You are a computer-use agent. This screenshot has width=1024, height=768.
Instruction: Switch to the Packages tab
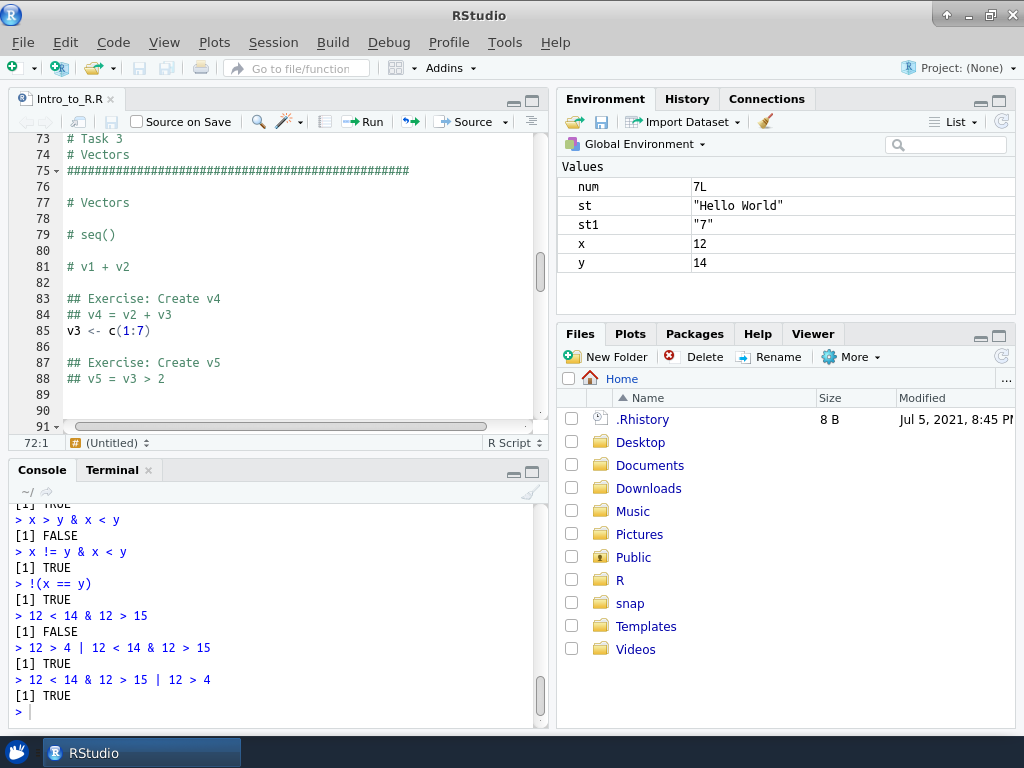tap(694, 334)
